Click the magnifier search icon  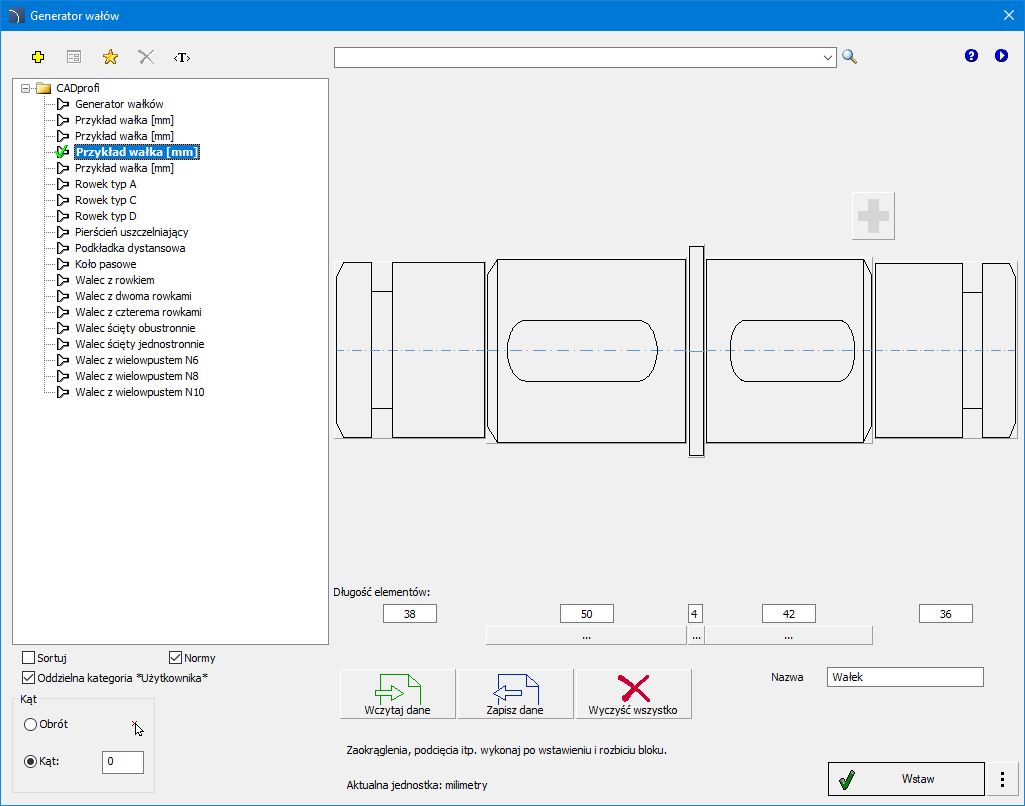(x=849, y=57)
